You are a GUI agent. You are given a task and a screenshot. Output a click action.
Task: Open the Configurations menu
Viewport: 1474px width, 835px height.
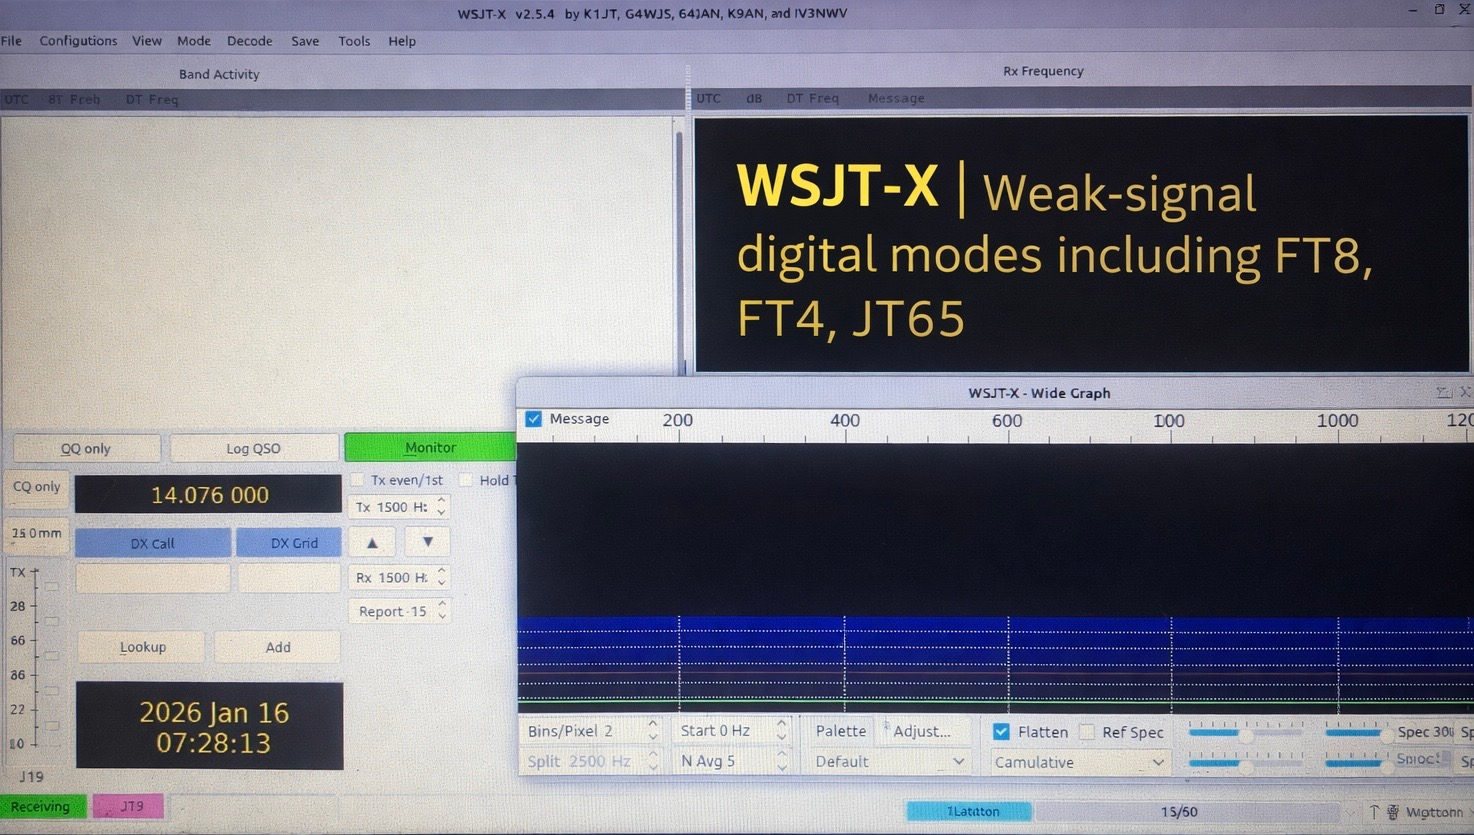coord(78,41)
